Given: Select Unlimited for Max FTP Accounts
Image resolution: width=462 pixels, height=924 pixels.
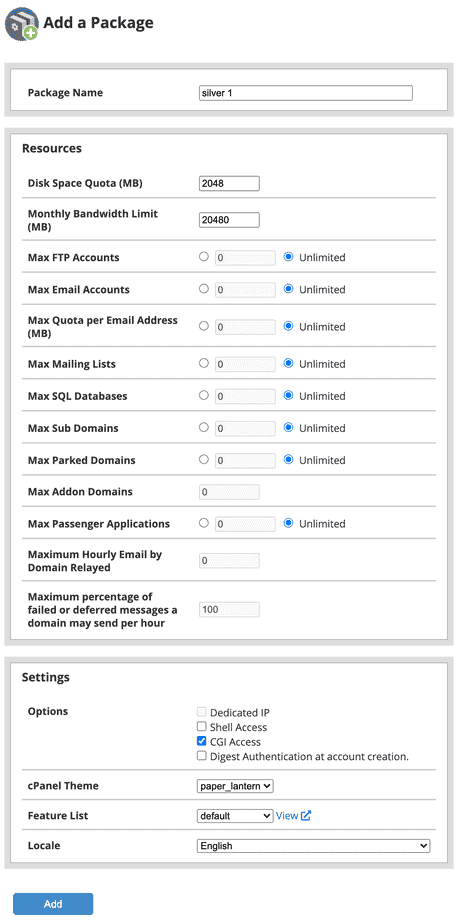Looking at the screenshot, I should point(289,257).
